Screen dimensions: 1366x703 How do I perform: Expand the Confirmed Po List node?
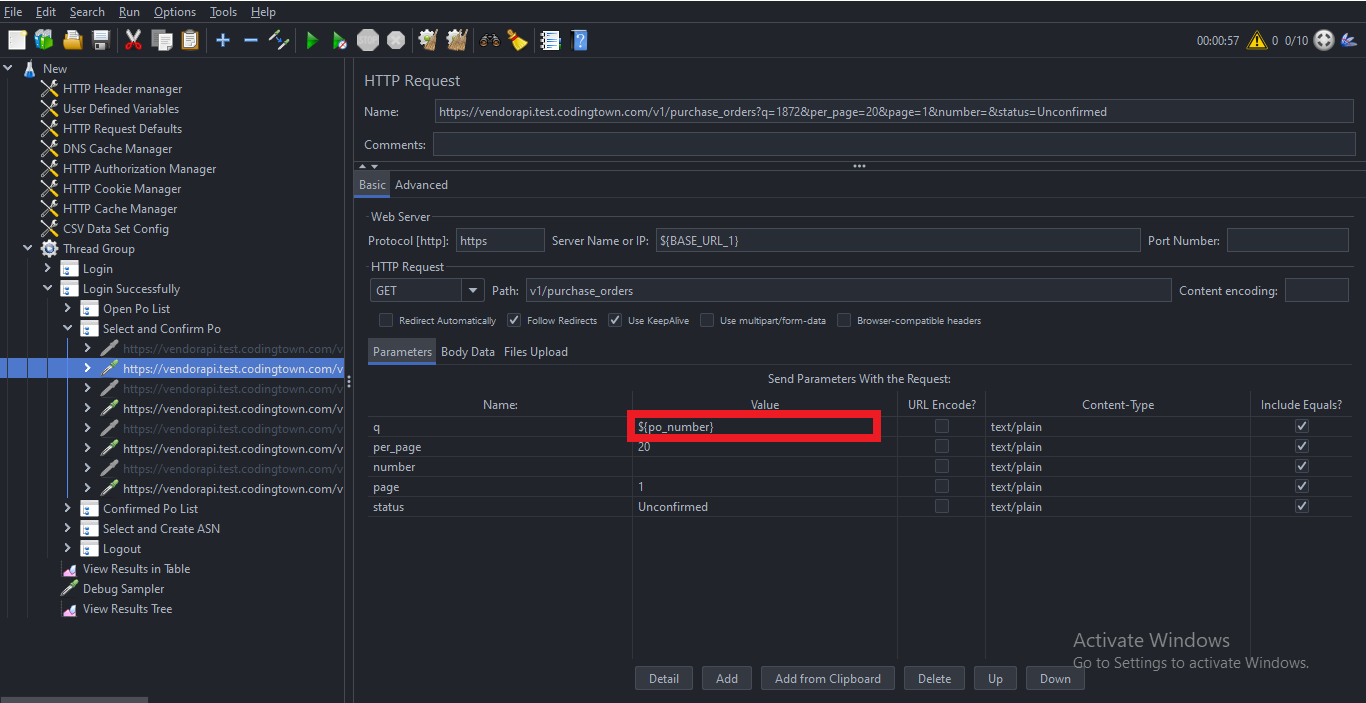[x=68, y=509]
